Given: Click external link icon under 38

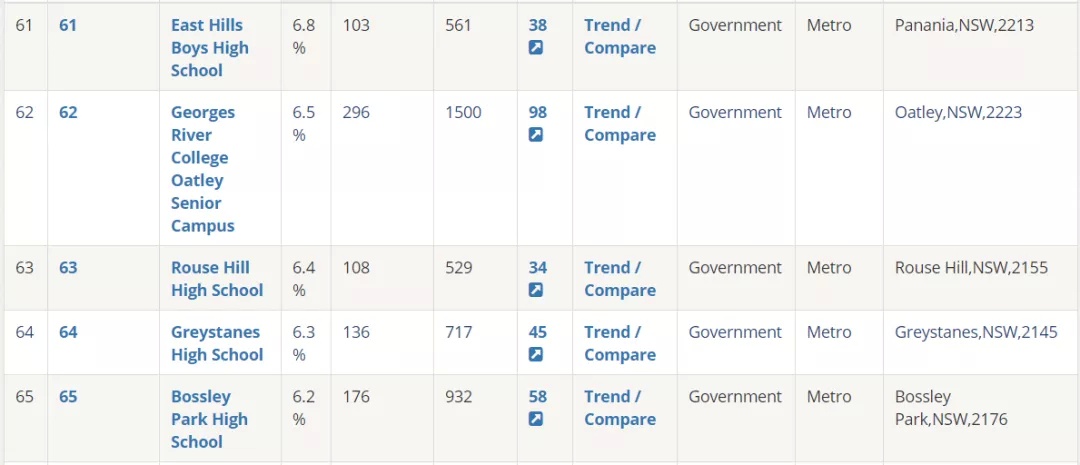Looking at the screenshot, I should tap(536, 48).
